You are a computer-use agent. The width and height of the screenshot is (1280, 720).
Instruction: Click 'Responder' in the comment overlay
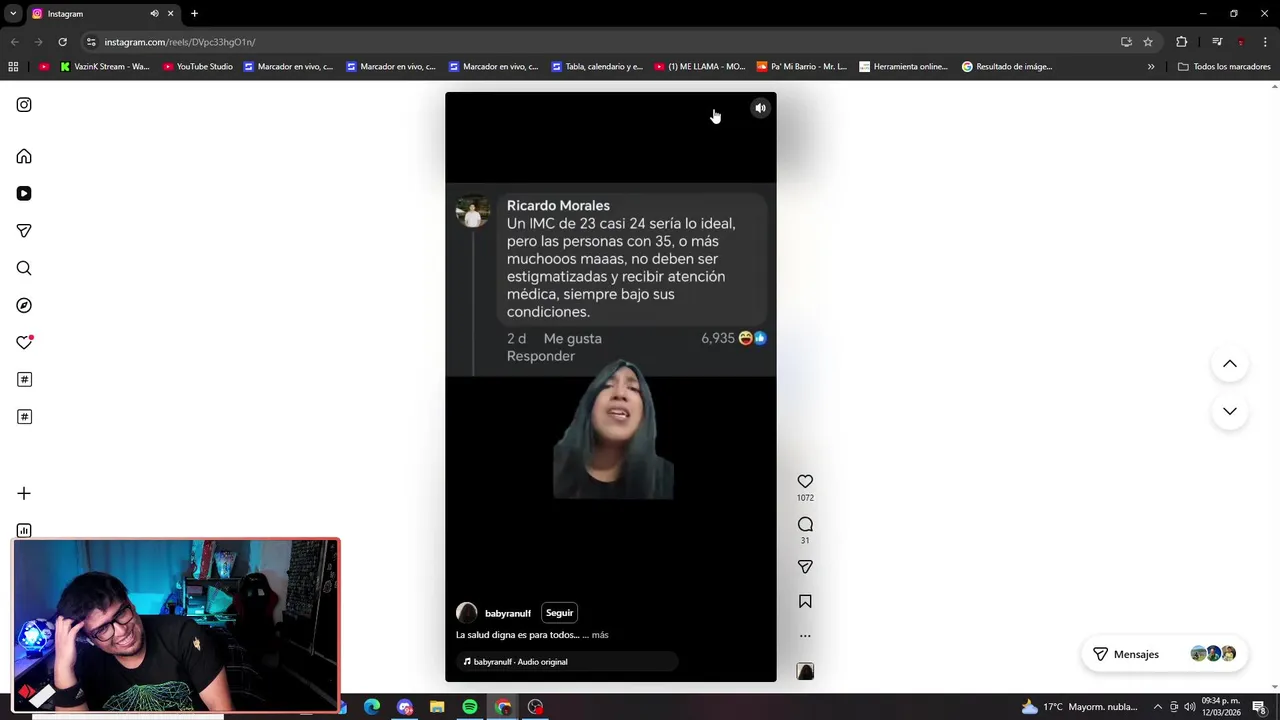click(x=540, y=356)
